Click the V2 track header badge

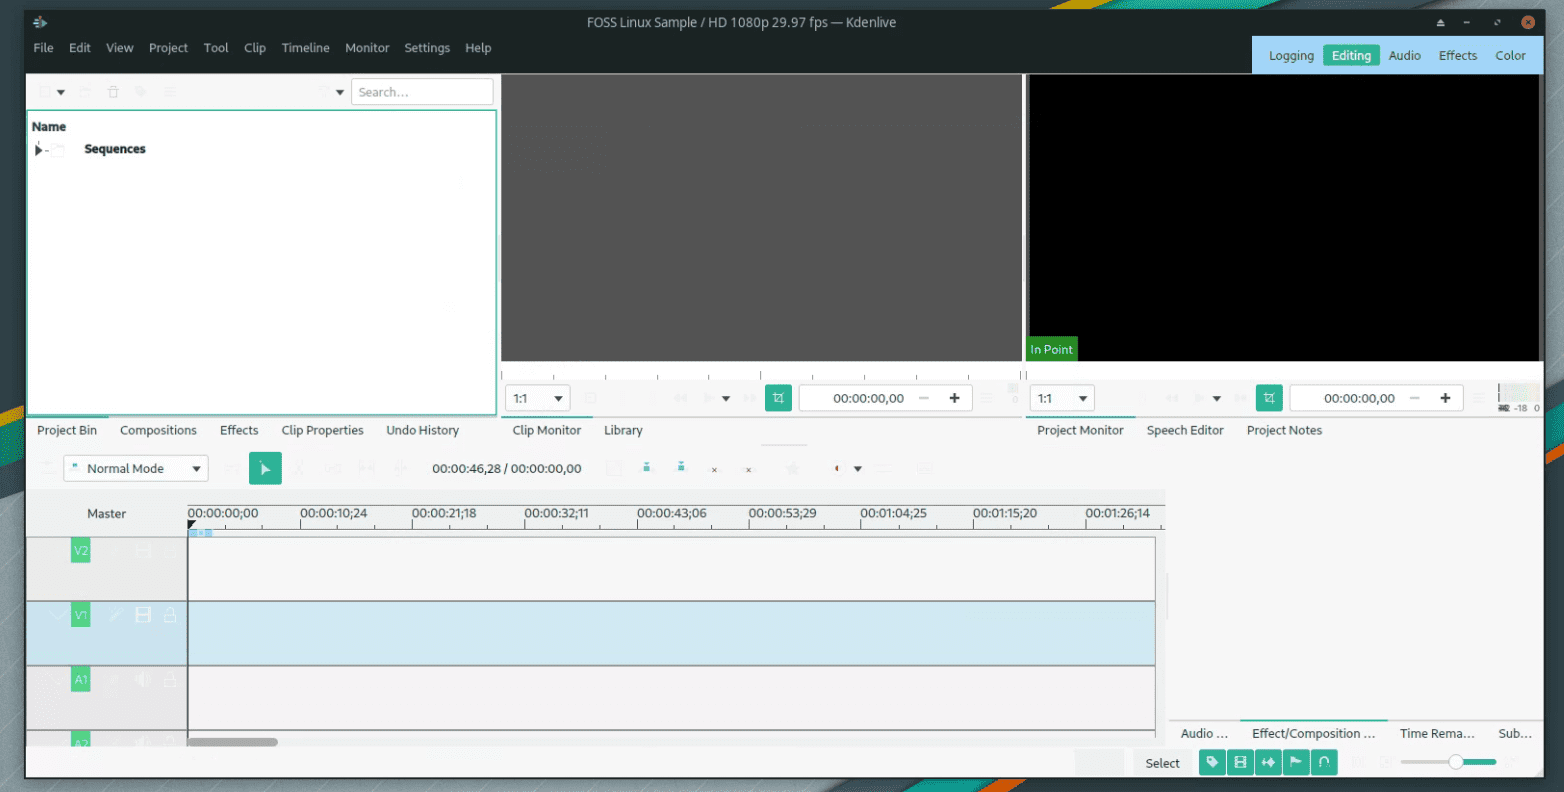(81, 550)
